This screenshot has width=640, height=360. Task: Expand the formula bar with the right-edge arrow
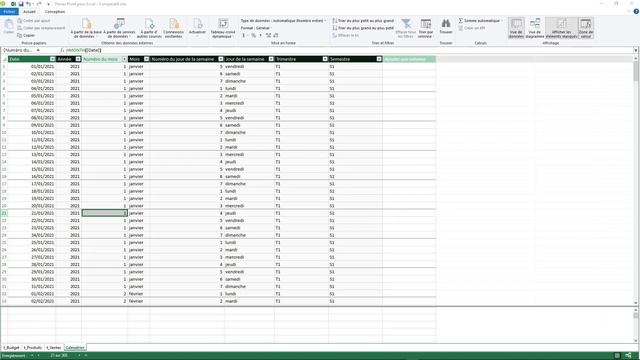(636, 50)
